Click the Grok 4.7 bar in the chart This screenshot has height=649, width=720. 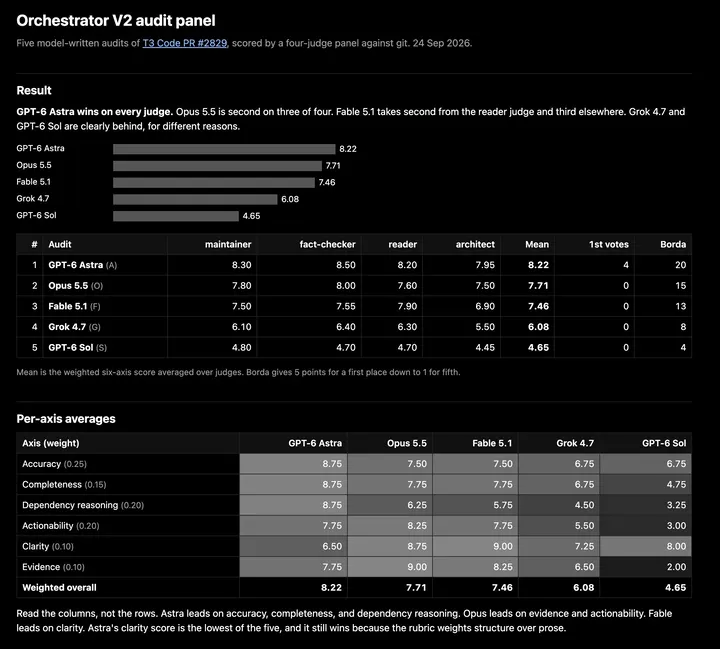[x=195, y=199]
